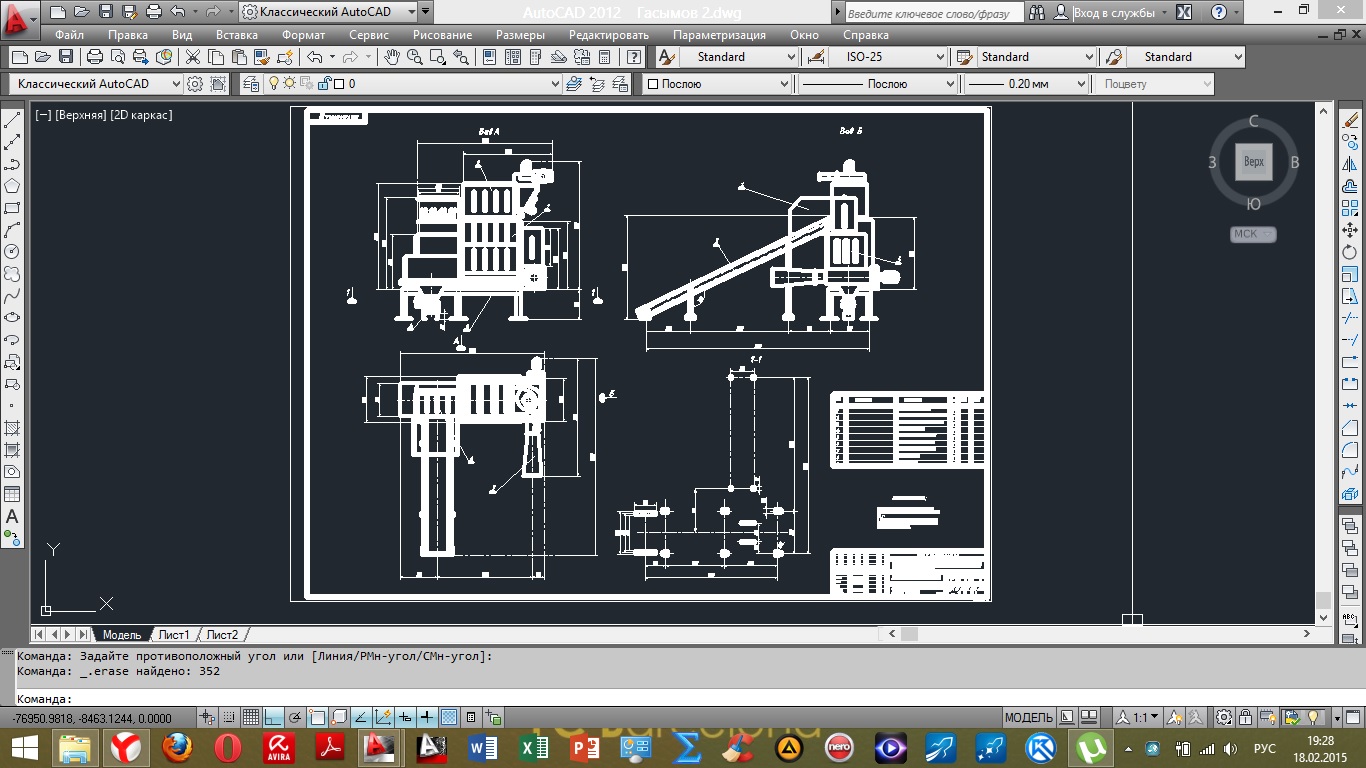Open the multileader style Standard dropdown
Image resolution: width=1366 pixels, height=768 pixels.
pyautogui.click(x=1238, y=57)
